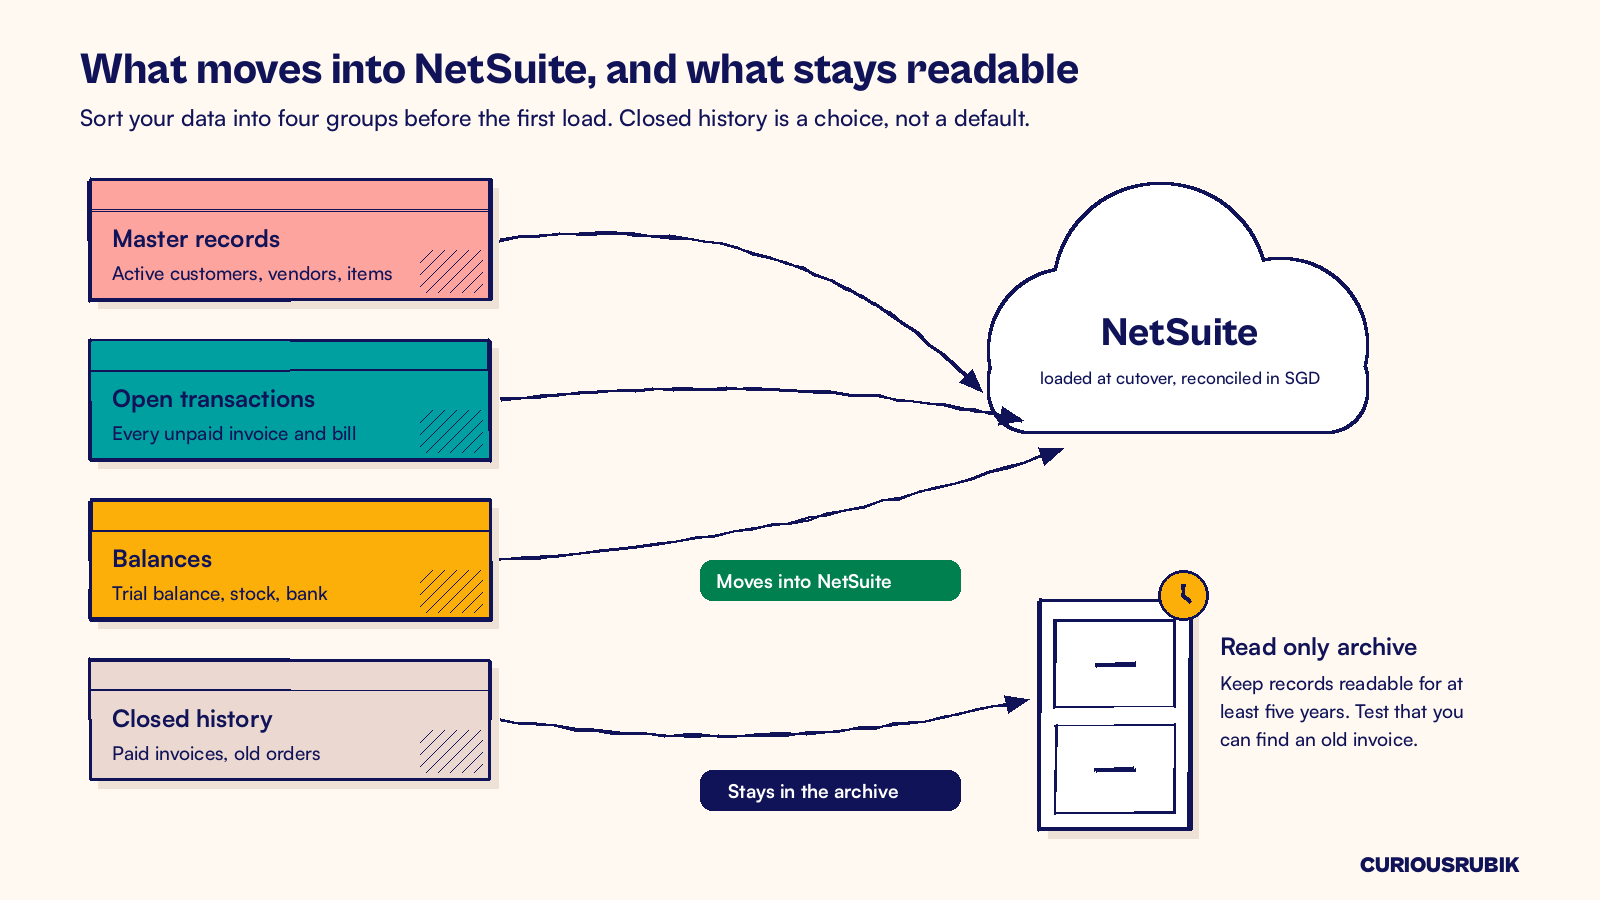The width and height of the screenshot is (1600, 900).
Task: Click the hatch pattern on Closed history
Action: (x=451, y=751)
